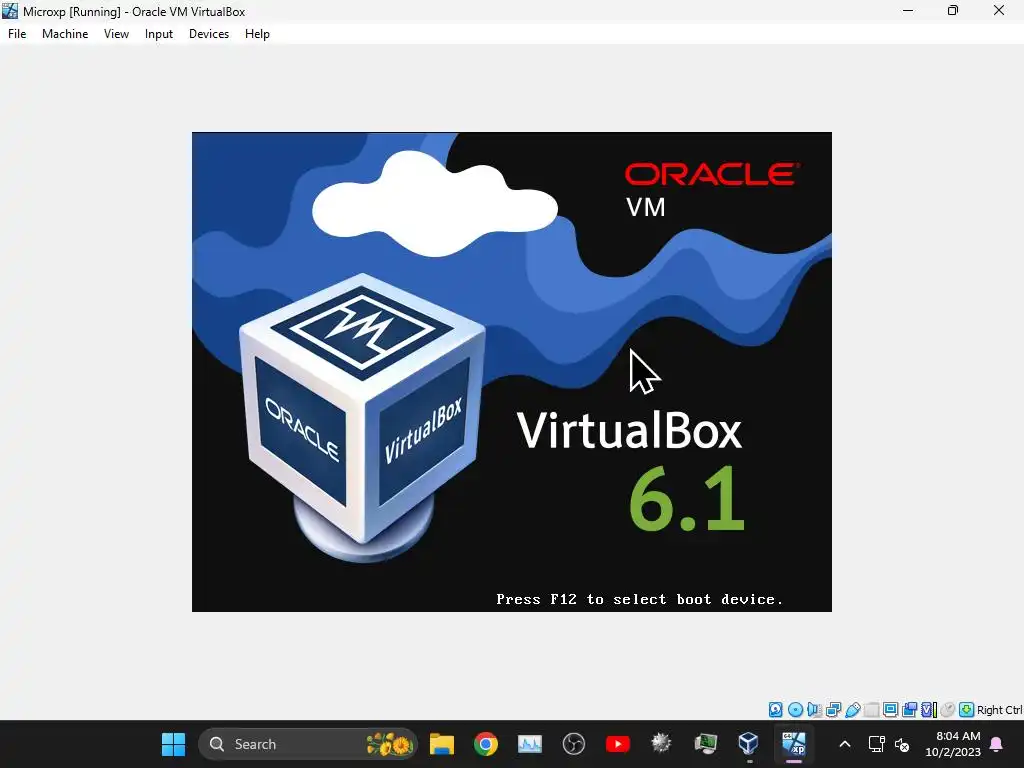This screenshot has height=768, width=1024.
Task: Open YouTube from the taskbar
Action: point(617,744)
